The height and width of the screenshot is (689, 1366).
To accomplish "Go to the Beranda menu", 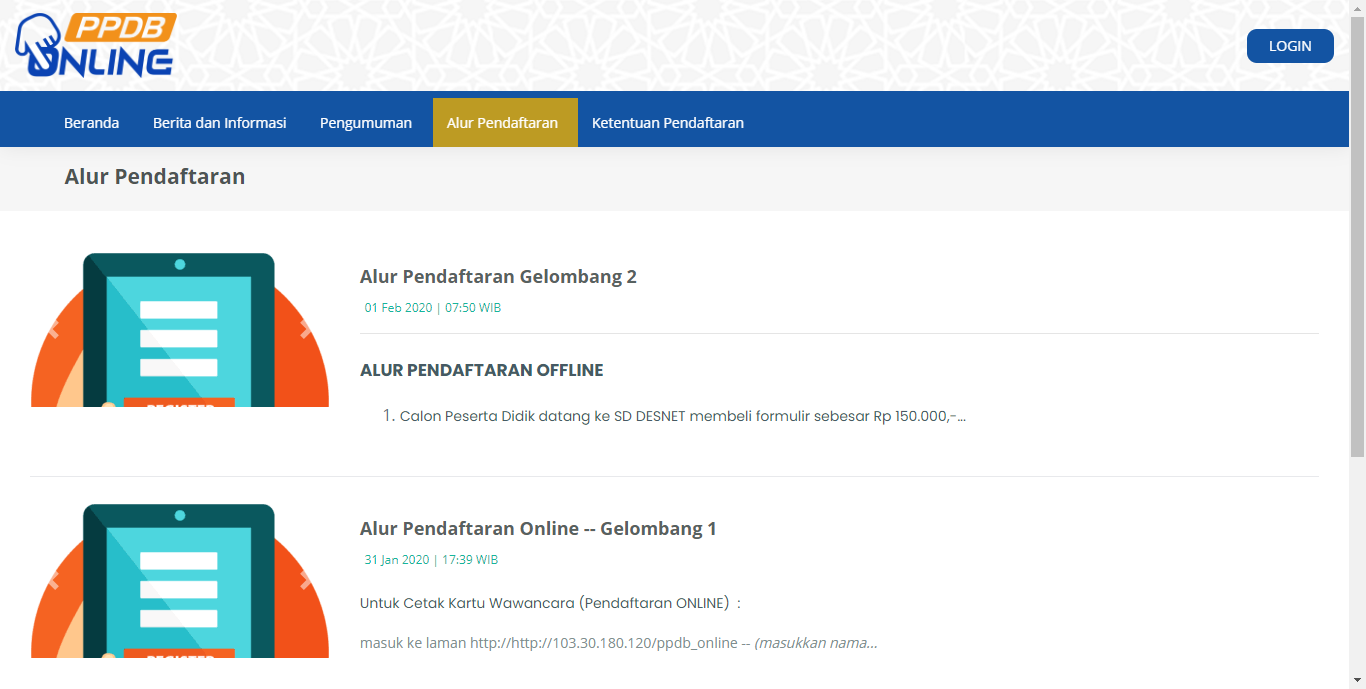I will tap(91, 123).
